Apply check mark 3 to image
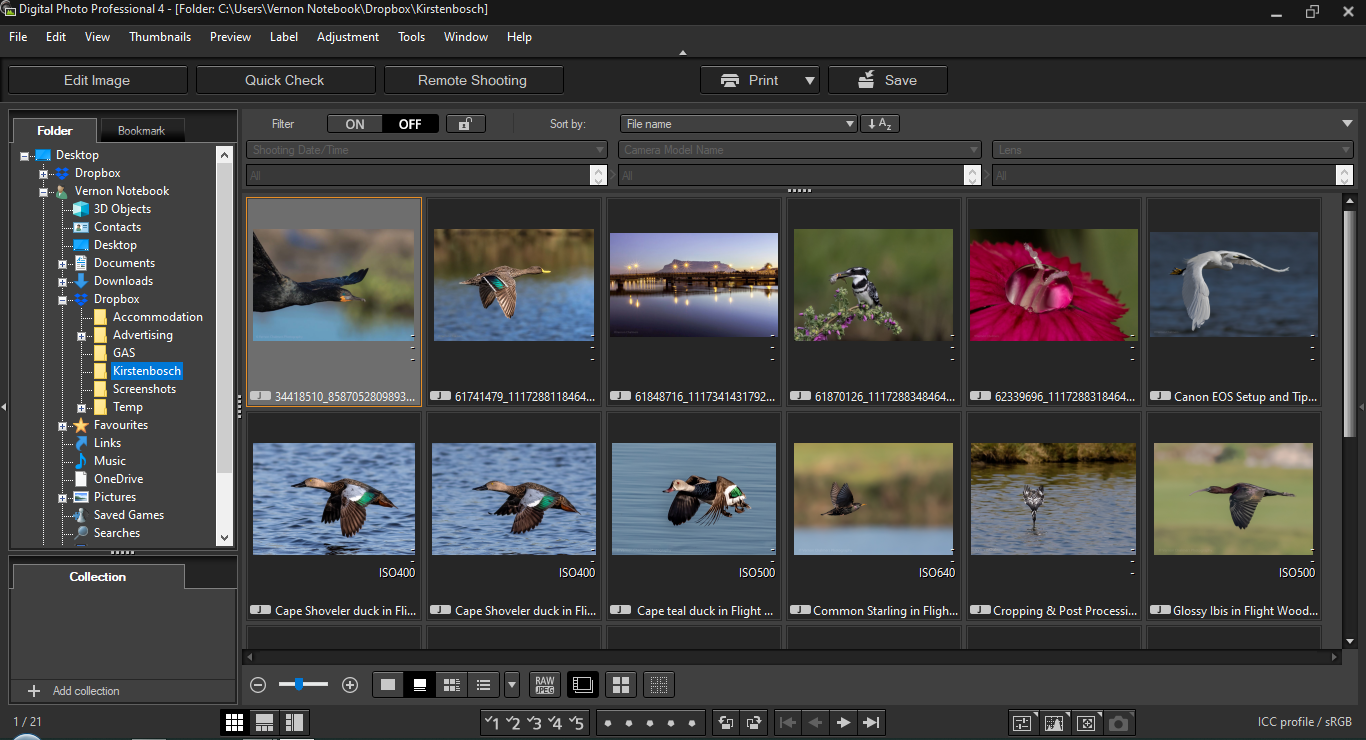 click(x=534, y=723)
